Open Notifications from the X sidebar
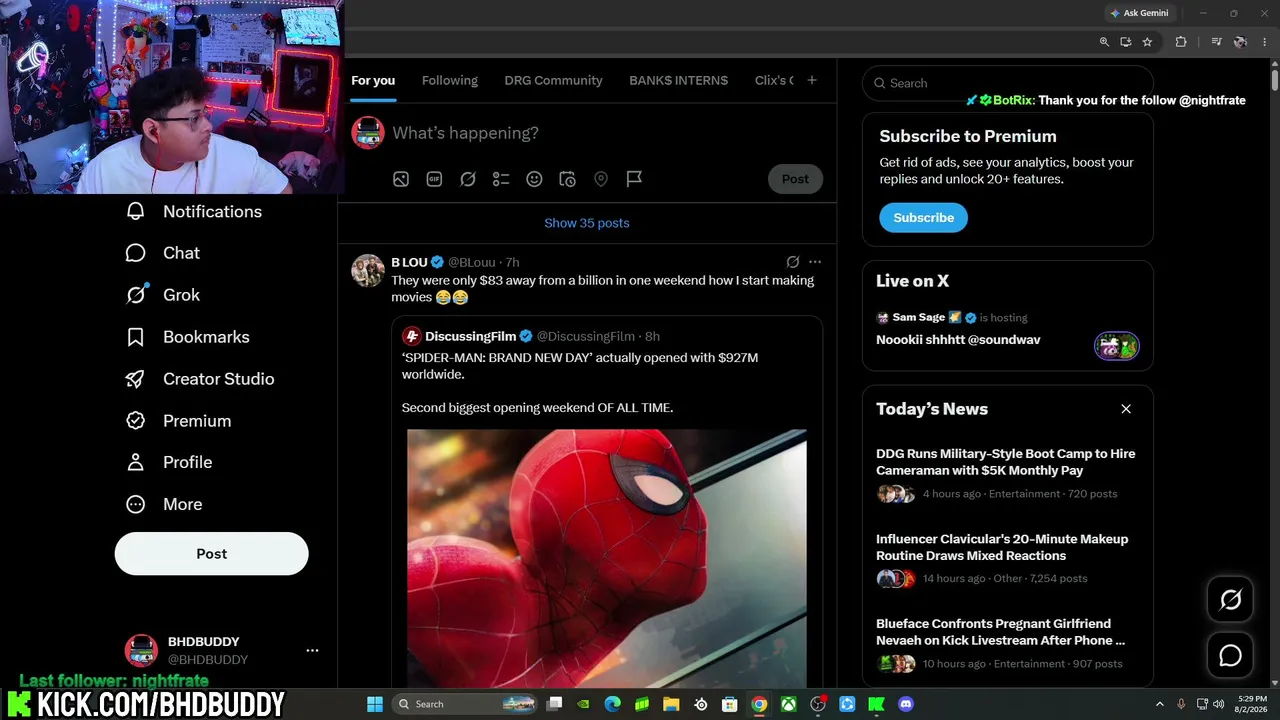Screen dimensions: 1280x720 coord(194,211)
